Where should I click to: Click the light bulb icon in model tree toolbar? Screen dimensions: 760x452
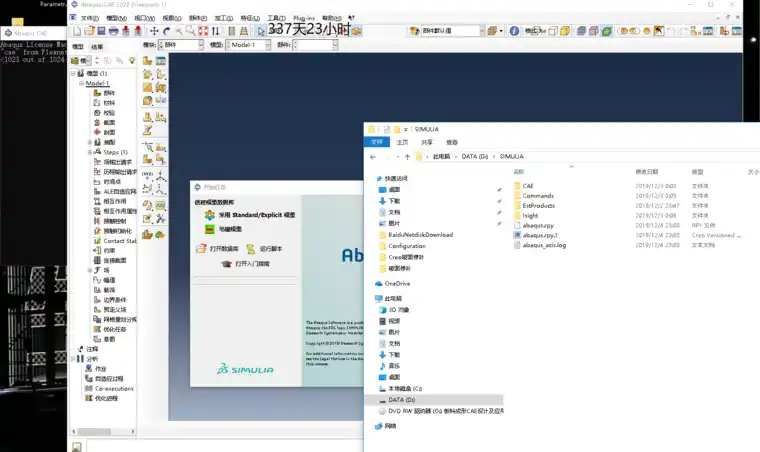tap(132, 61)
